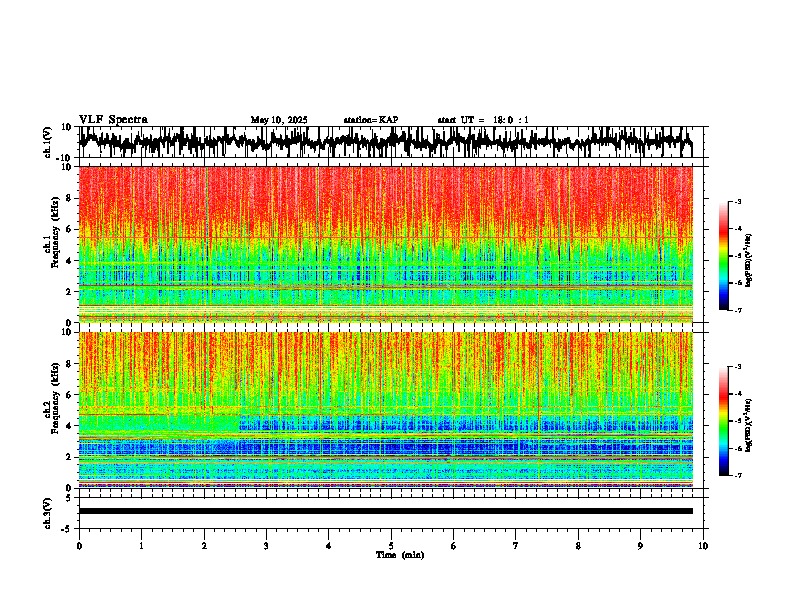
Task: Select the "May 10, 2025" date text
Action: pos(279,120)
